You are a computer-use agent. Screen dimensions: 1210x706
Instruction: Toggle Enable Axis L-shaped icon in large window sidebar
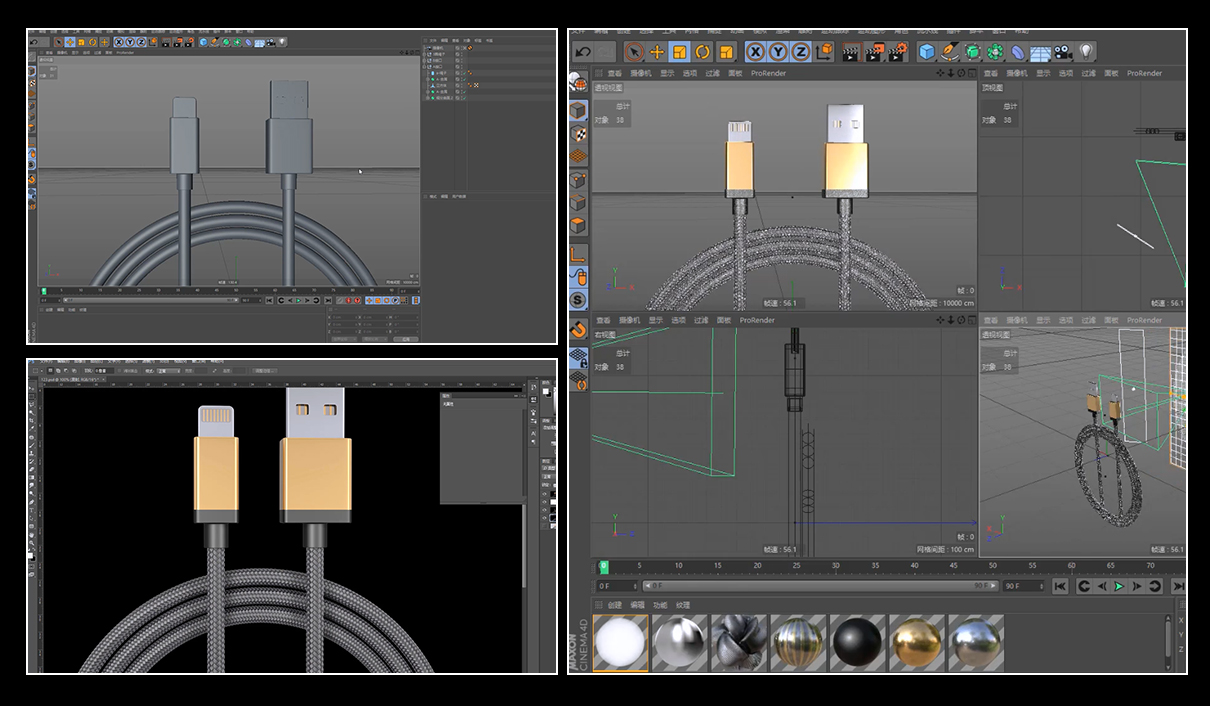pyautogui.click(x=579, y=253)
